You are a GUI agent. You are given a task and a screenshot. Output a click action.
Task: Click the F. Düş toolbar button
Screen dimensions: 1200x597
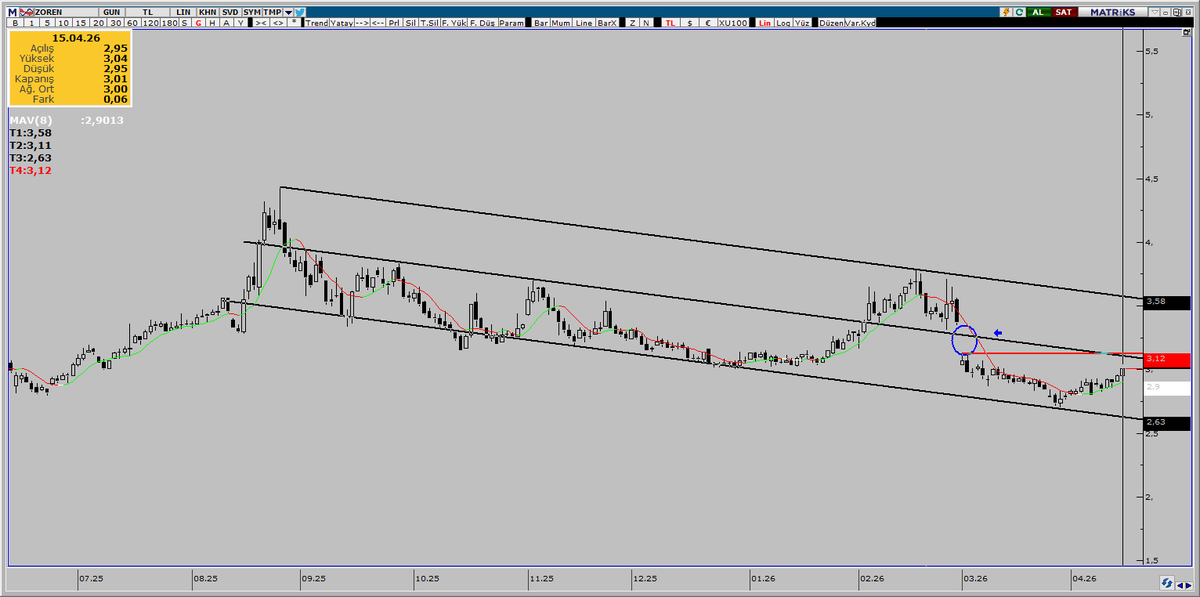[x=482, y=23]
